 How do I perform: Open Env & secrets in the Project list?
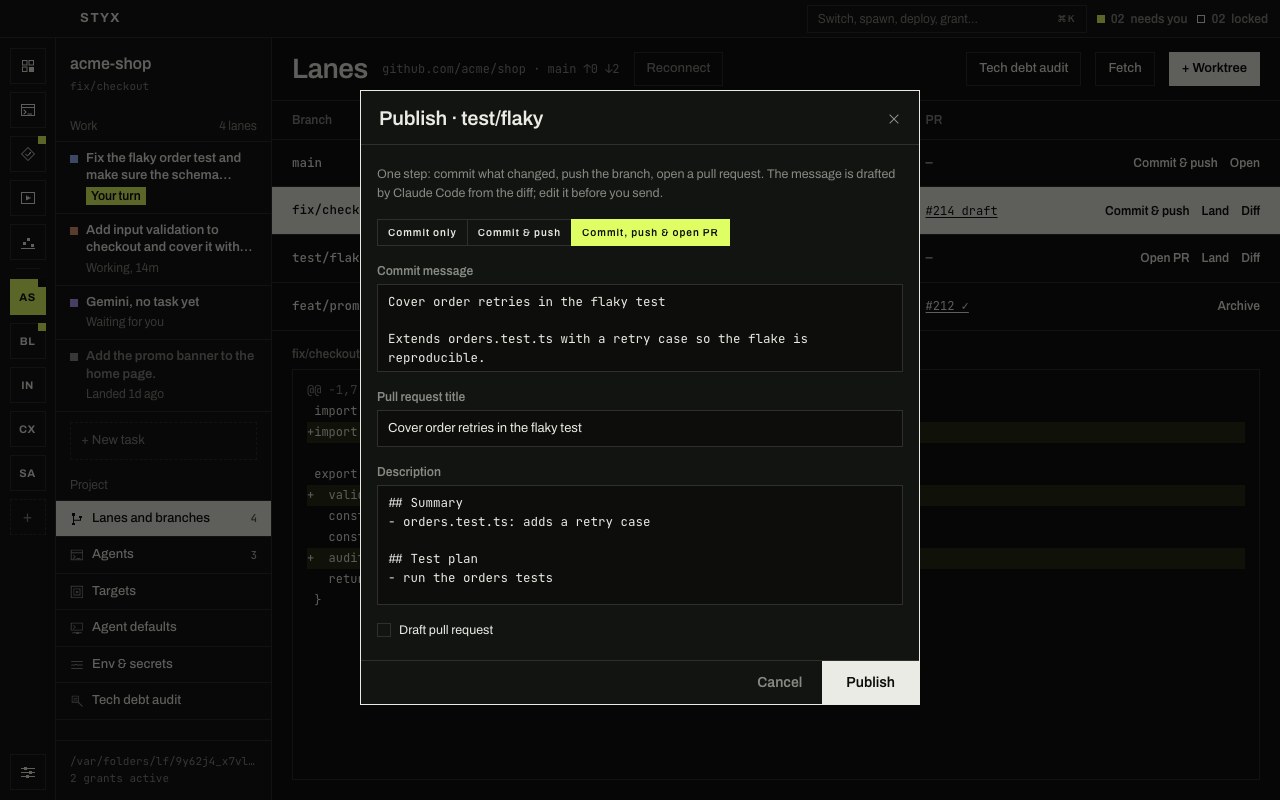tap(163, 664)
